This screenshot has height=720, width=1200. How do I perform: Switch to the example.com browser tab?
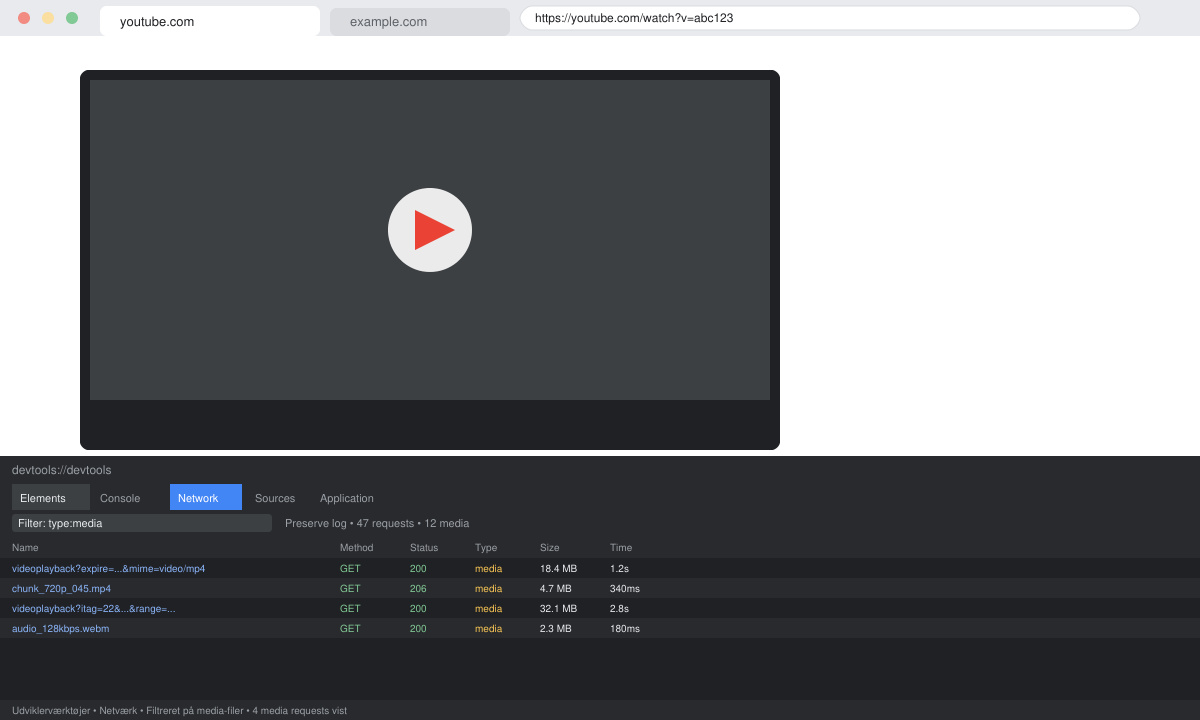tap(420, 22)
